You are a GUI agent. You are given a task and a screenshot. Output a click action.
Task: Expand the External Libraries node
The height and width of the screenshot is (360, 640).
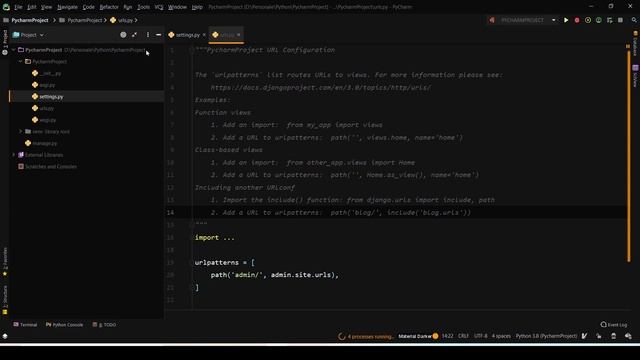pos(13,155)
